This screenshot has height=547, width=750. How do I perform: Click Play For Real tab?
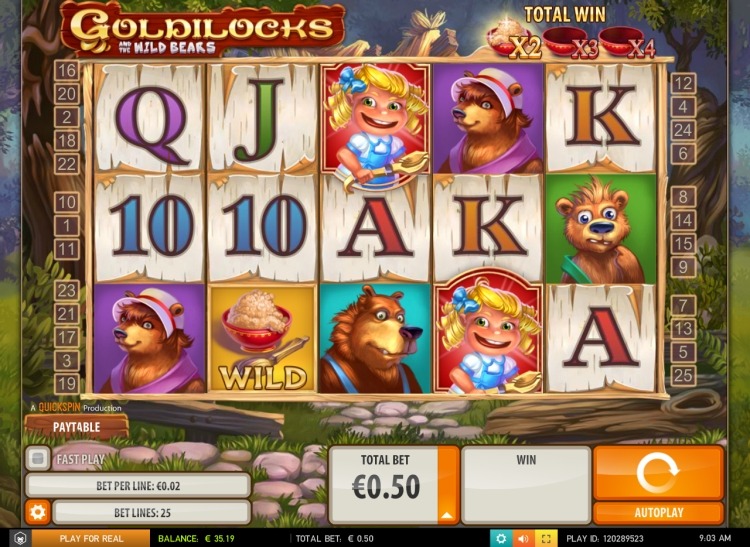coord(91,538)
